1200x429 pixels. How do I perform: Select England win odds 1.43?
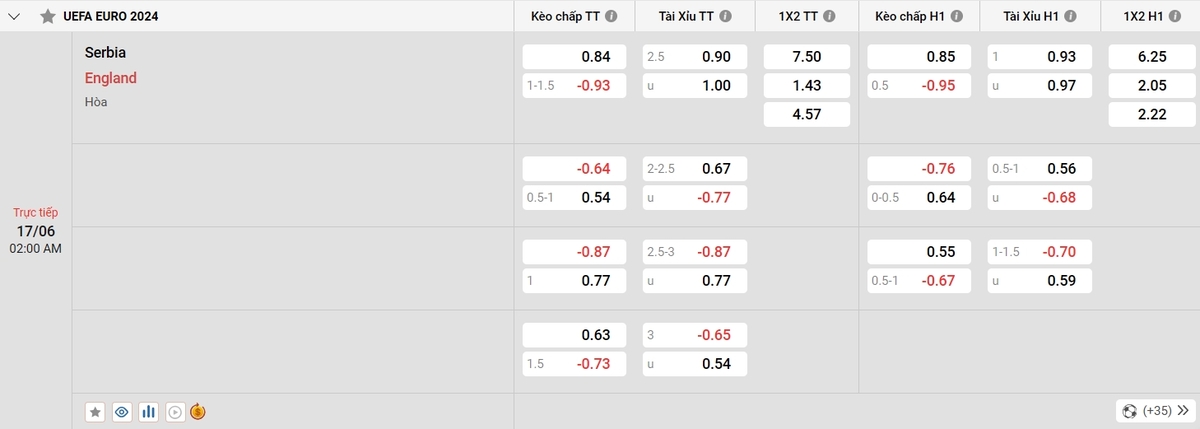pyautogui.click(x=806, y=86)
